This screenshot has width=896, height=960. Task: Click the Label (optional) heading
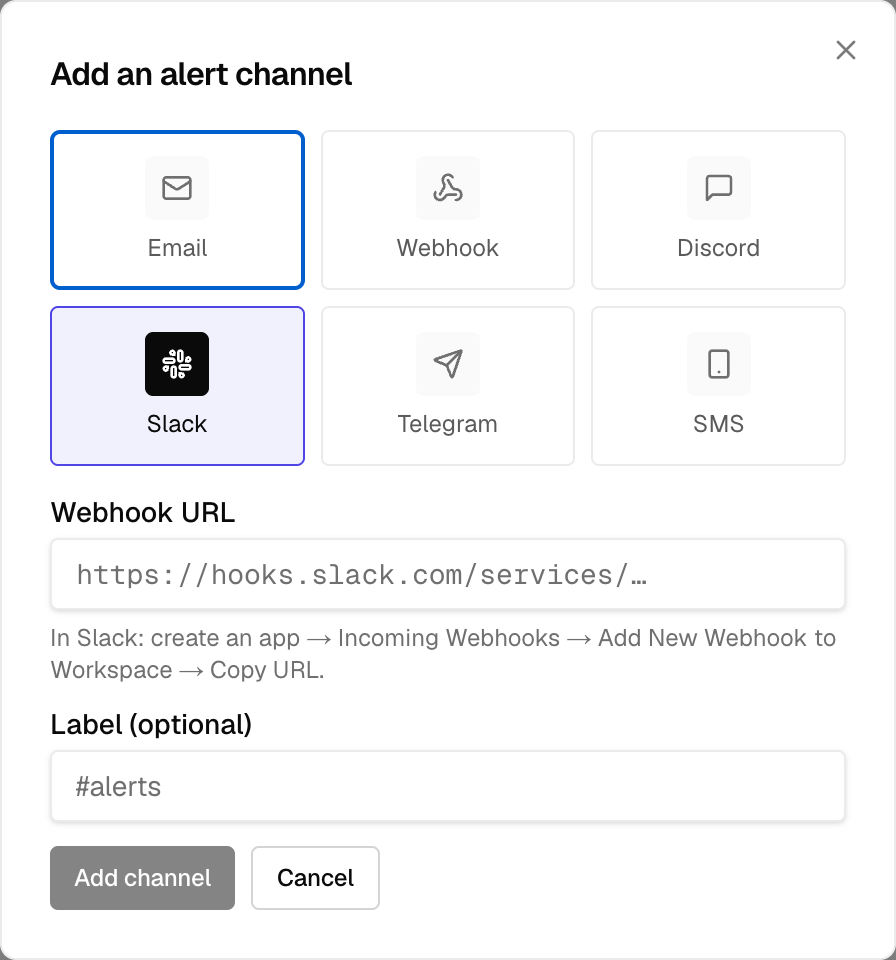[151, 724]
